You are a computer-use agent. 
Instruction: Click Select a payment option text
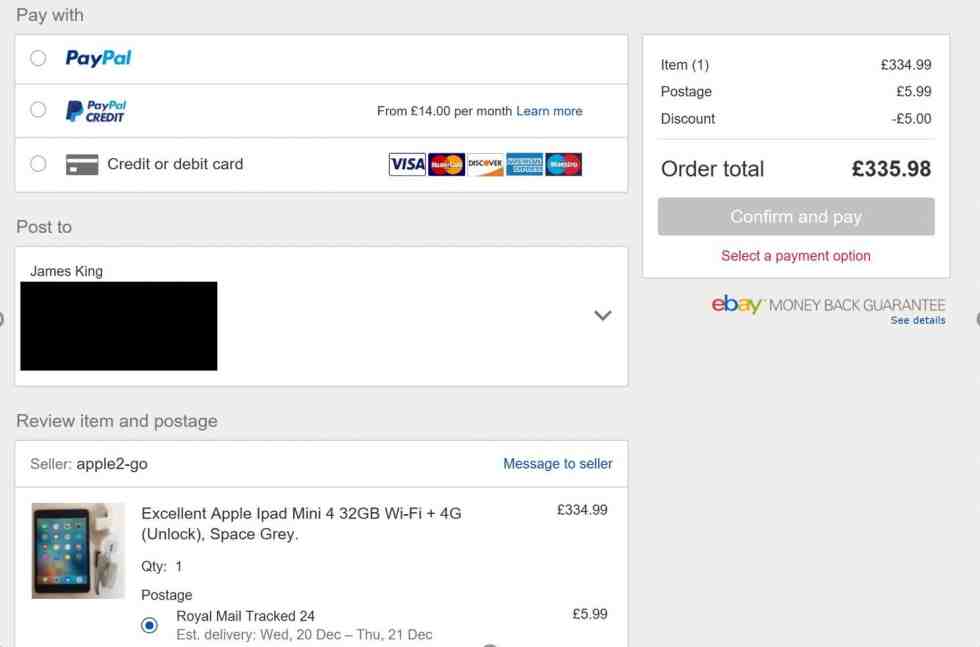(x=795, y=255)
